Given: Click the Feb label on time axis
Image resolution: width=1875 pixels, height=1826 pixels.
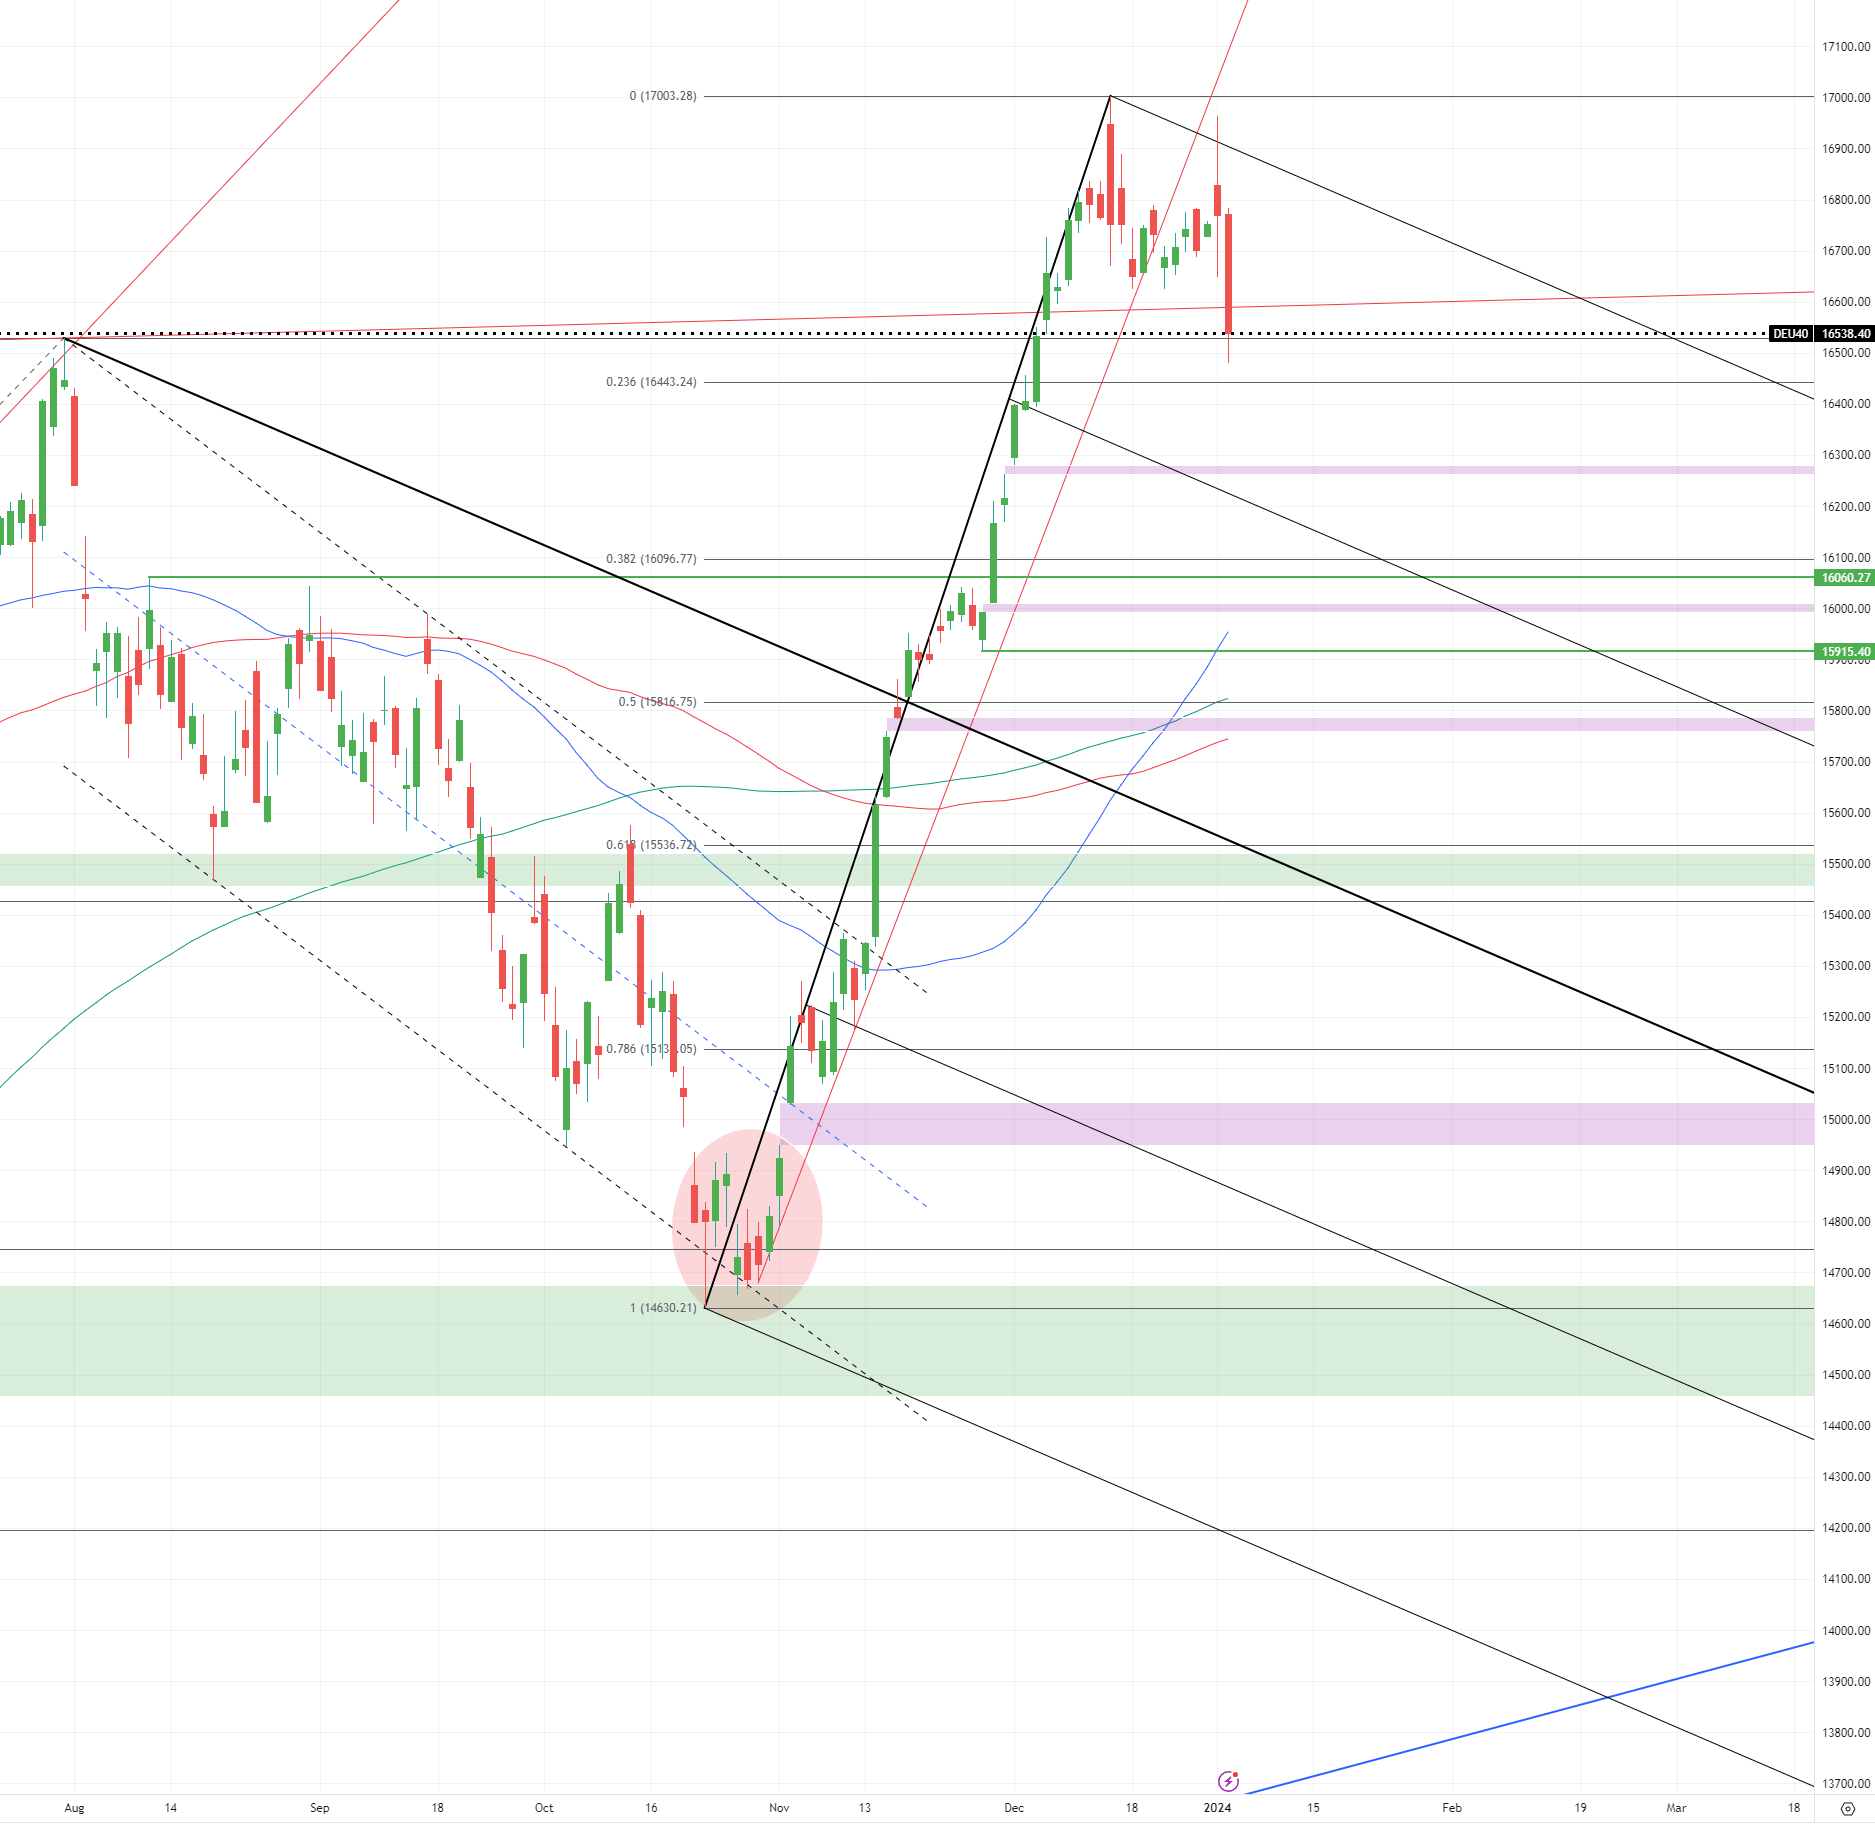Looking at the screenshot, I should click(1452, 1808).
